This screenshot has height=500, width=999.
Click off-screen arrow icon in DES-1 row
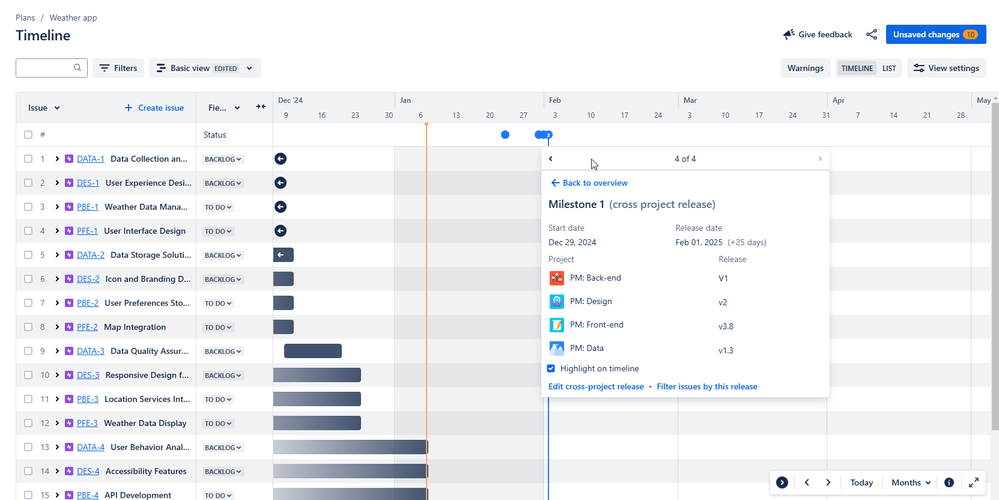(x=280, y=183)
